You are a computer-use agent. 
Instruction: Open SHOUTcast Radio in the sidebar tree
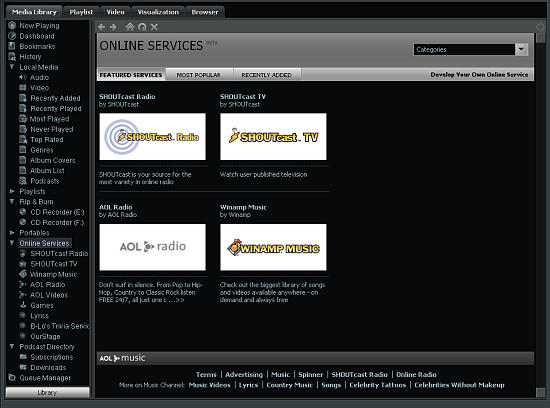pos(59,254)
